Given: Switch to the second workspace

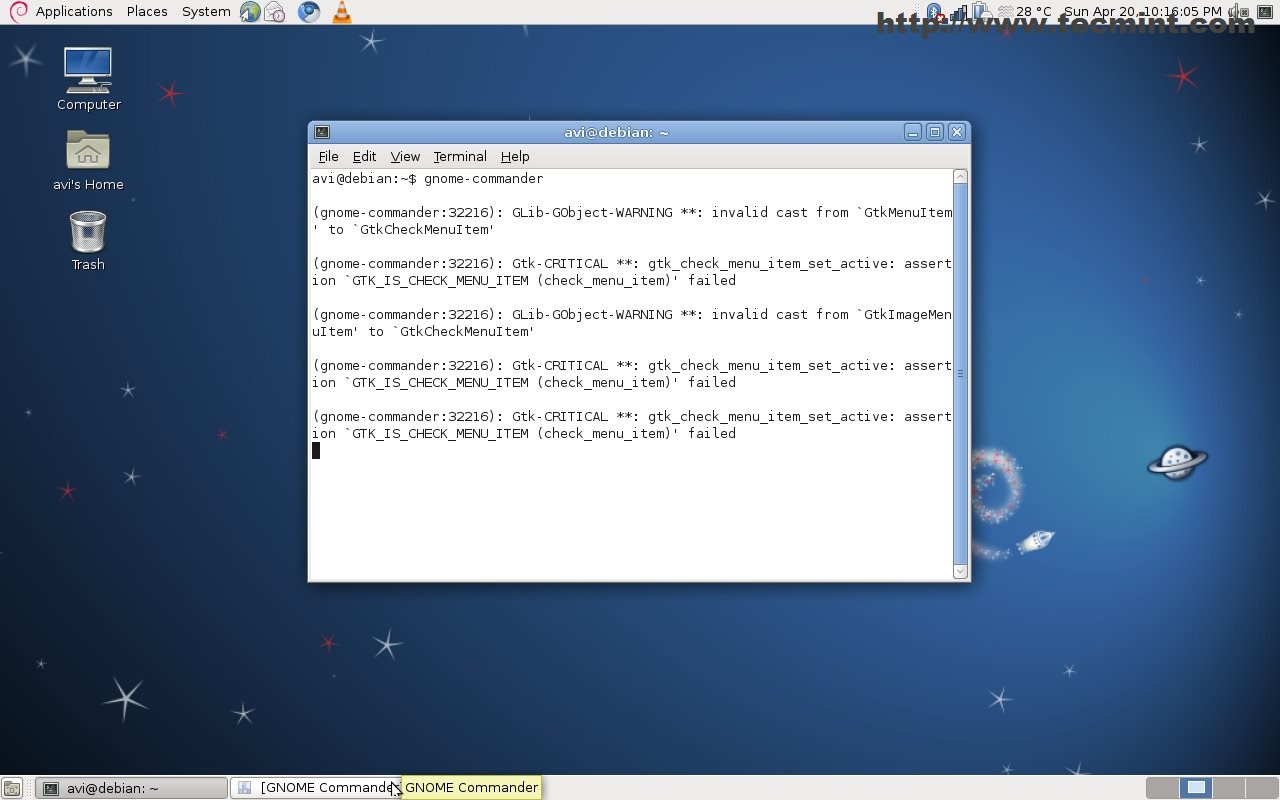Looking at the screenshot, I should (x=1196, y=788).
